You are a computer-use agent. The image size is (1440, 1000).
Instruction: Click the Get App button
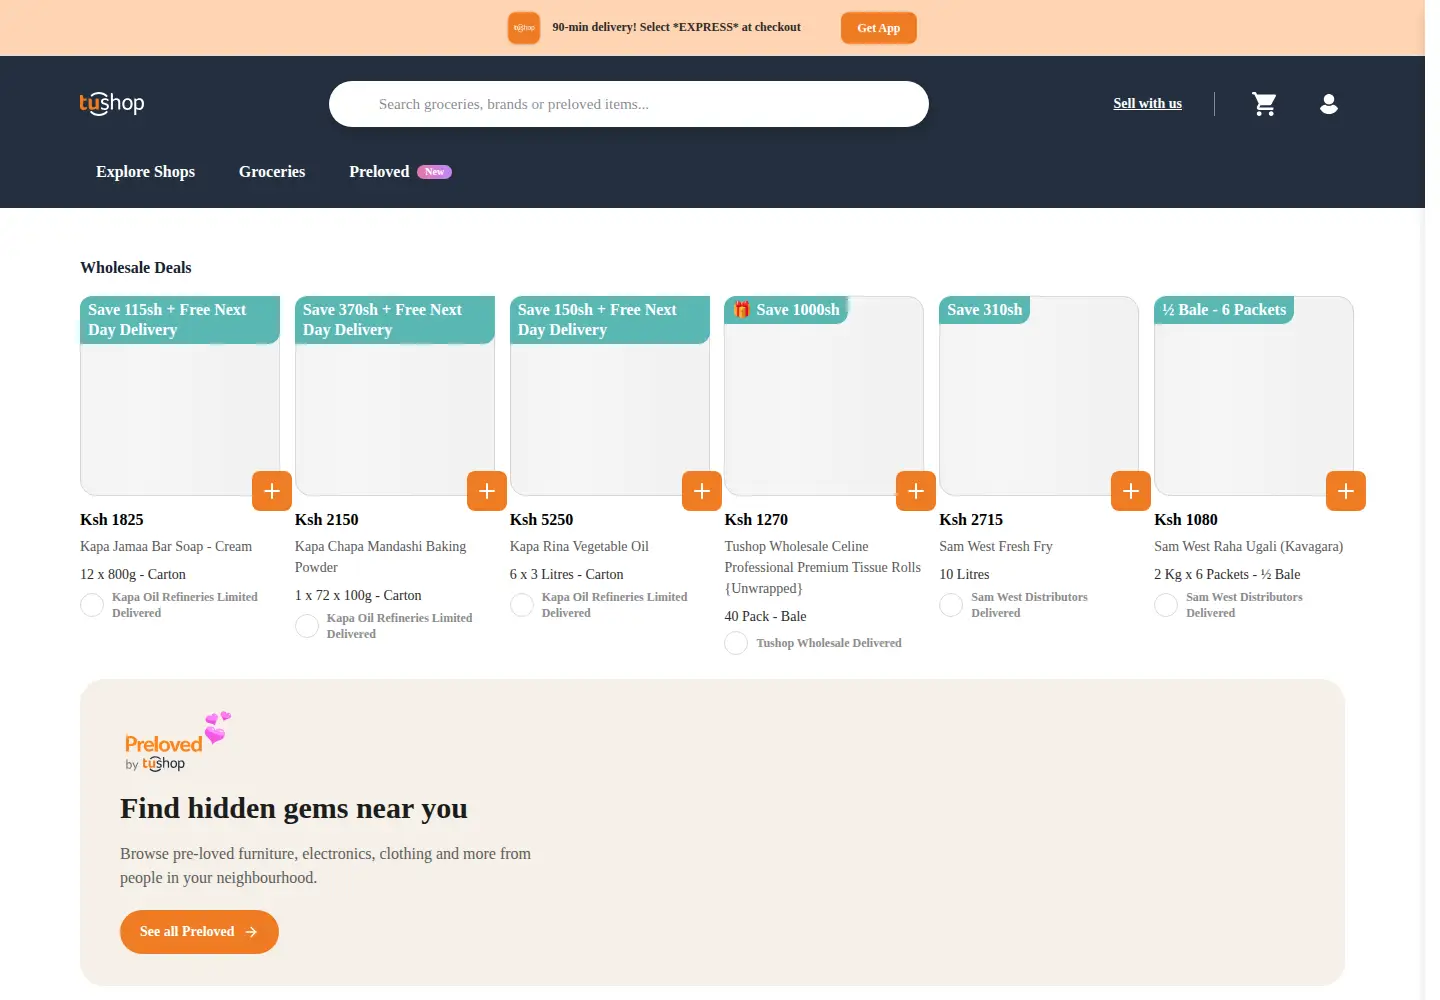tap(879, 28)
